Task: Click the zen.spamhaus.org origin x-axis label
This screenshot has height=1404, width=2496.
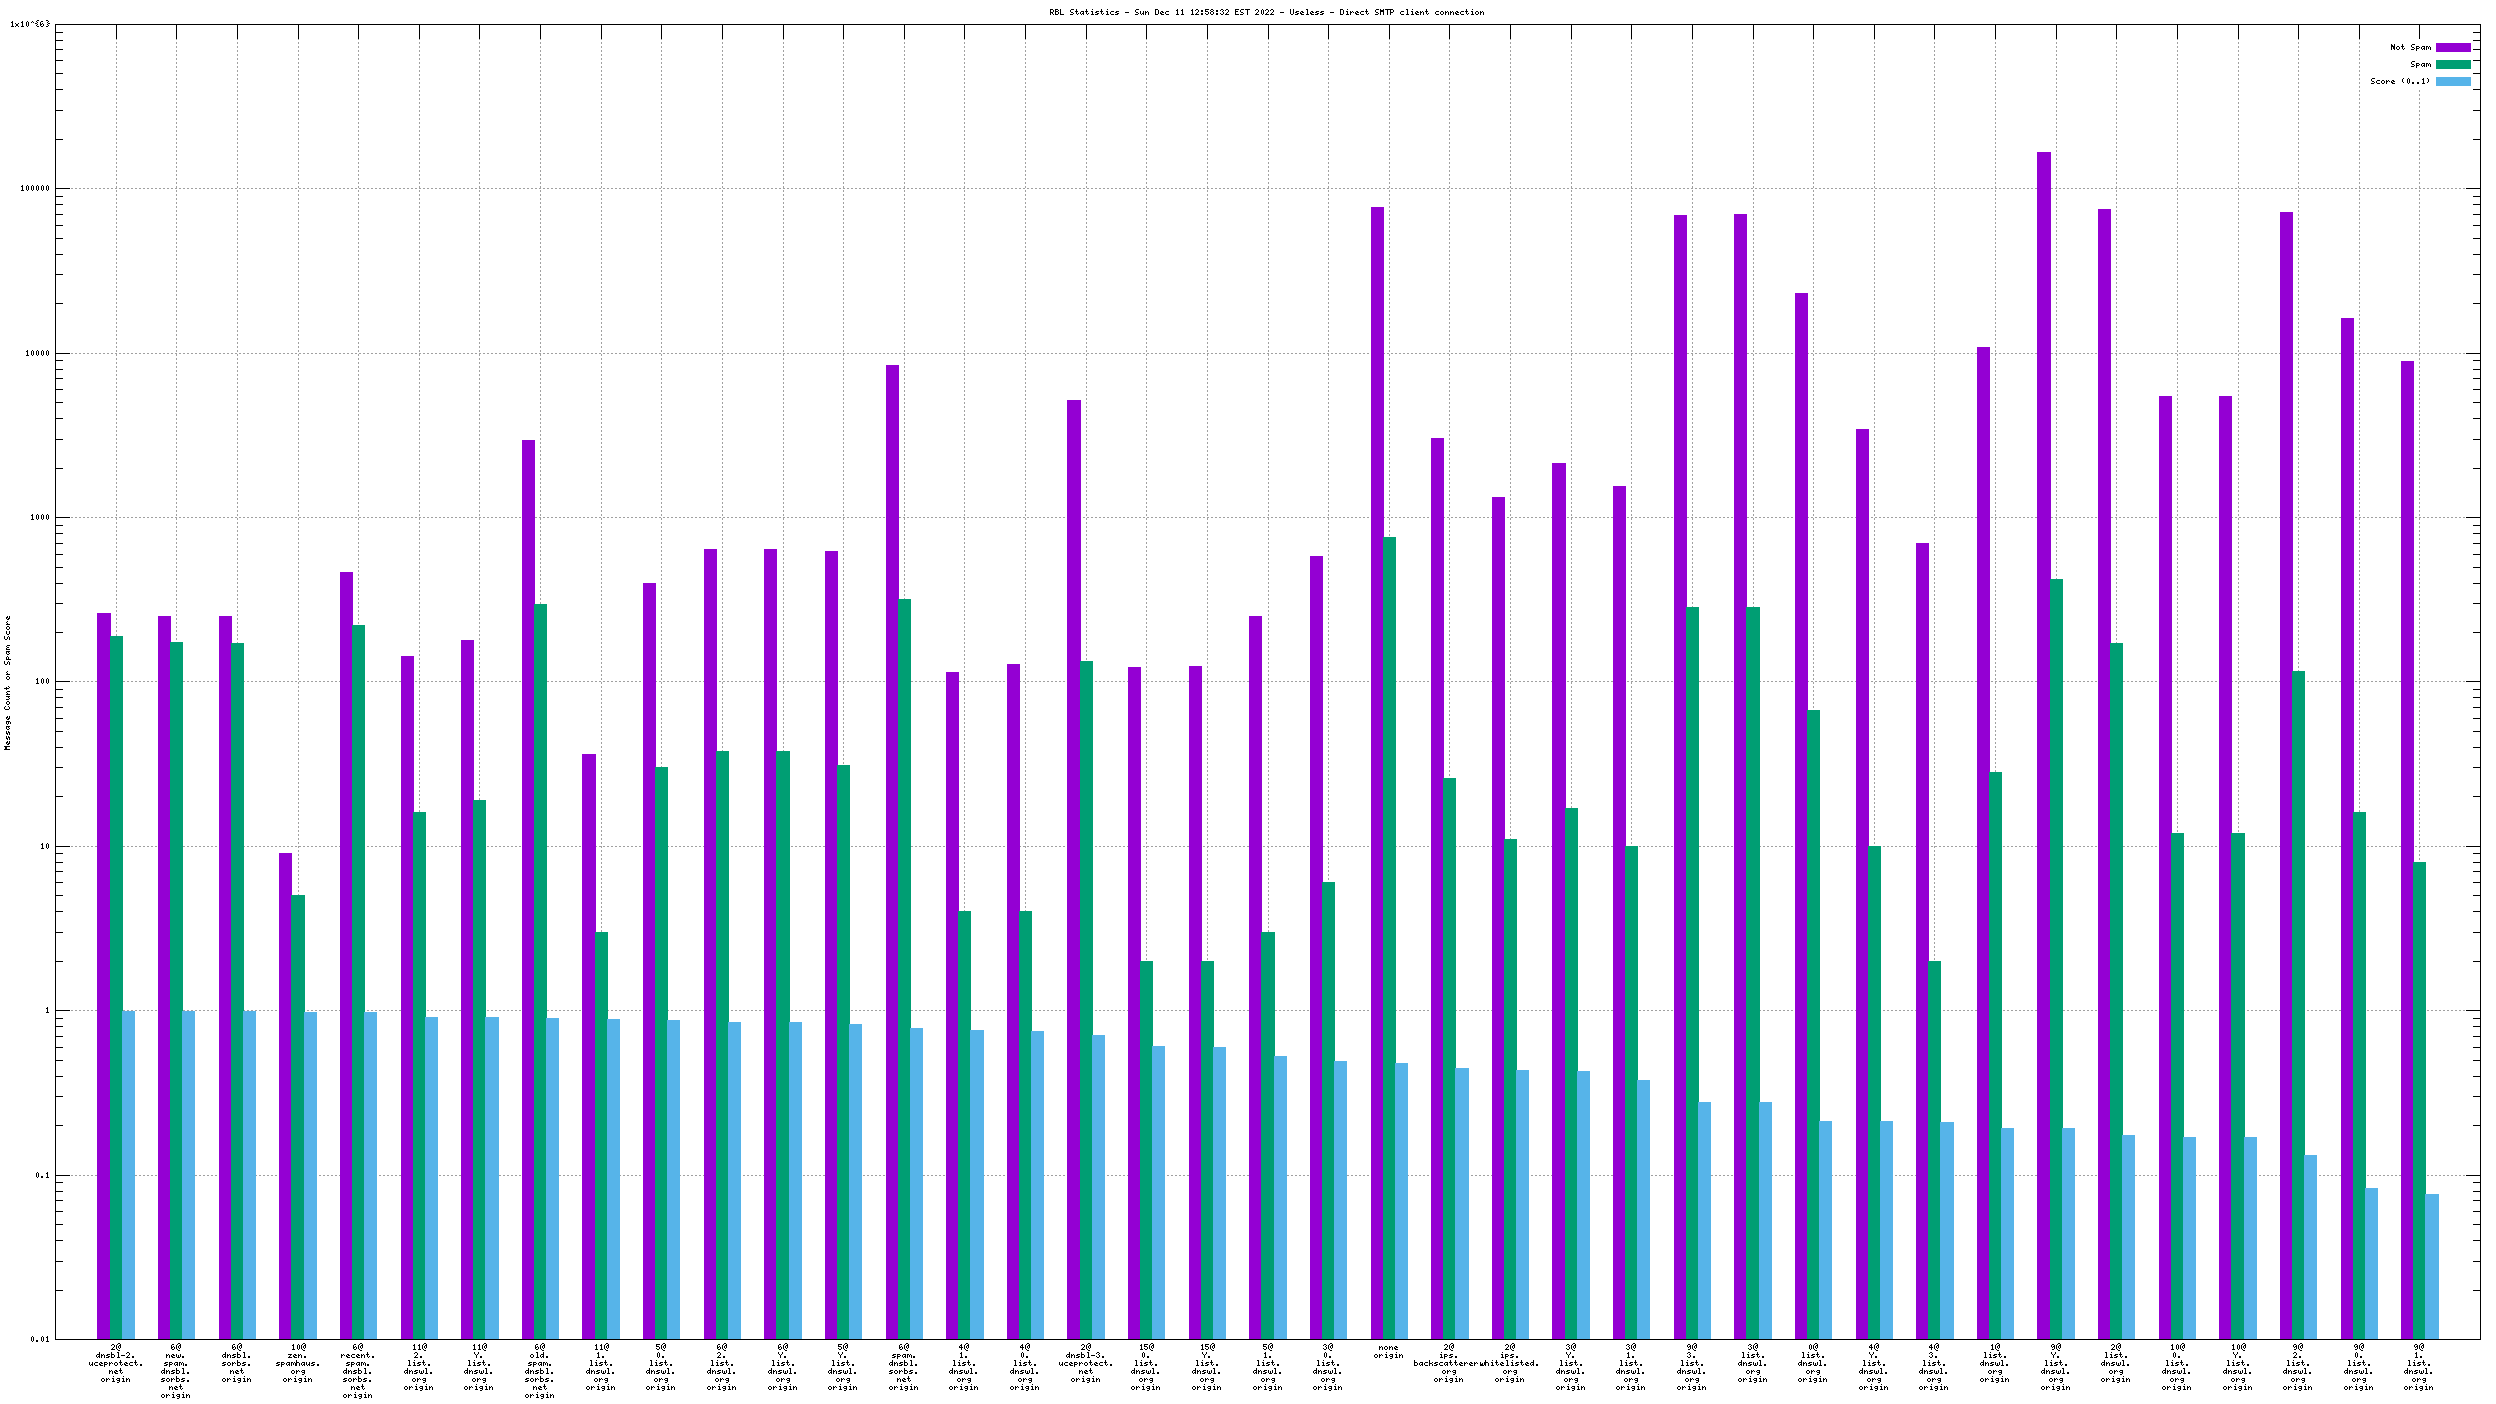Action: (x=298, y=1364)
